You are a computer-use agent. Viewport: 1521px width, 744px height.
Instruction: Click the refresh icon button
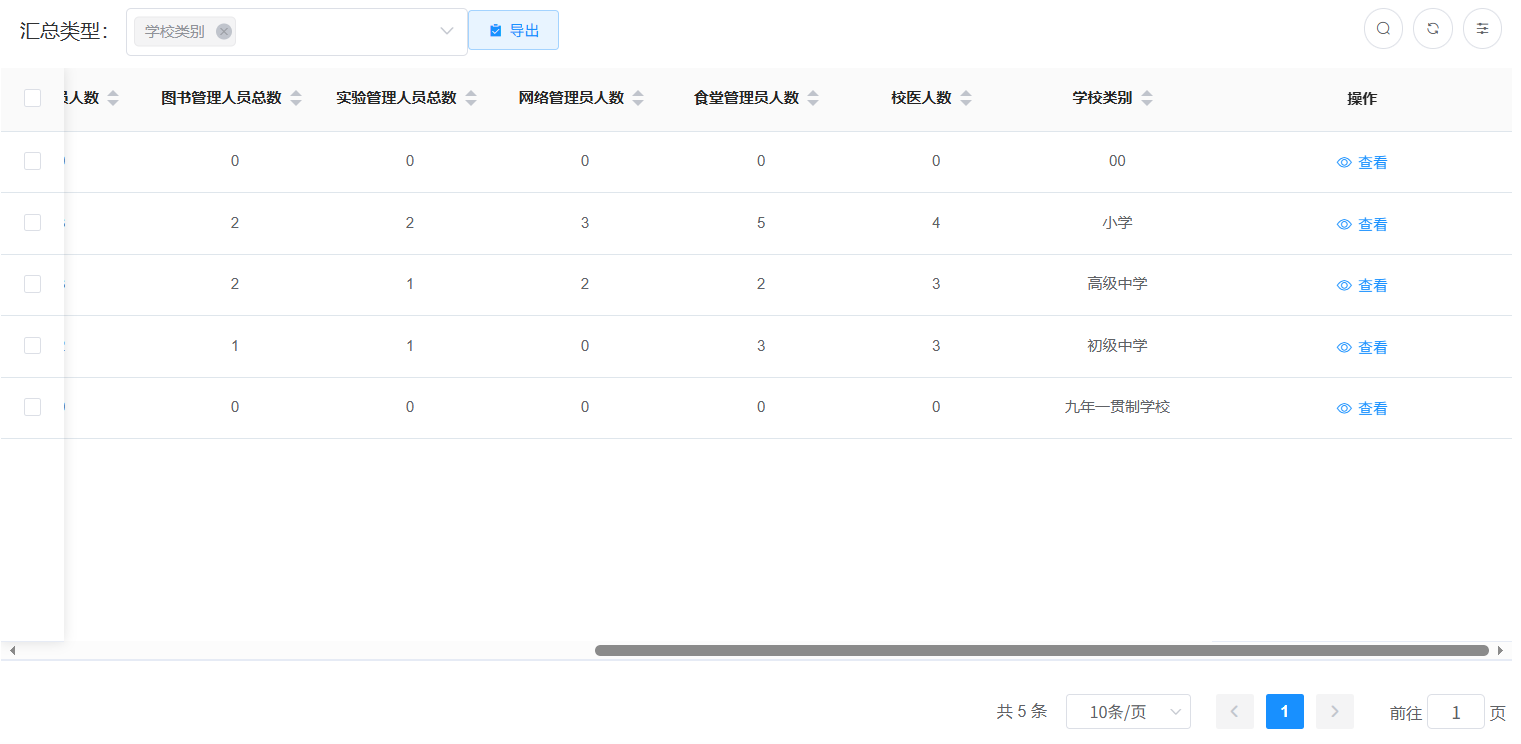click(x=1432, y=29)
